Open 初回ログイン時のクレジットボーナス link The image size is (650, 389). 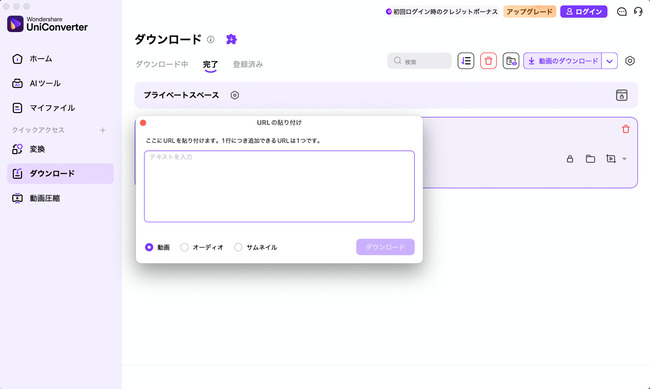442,12
